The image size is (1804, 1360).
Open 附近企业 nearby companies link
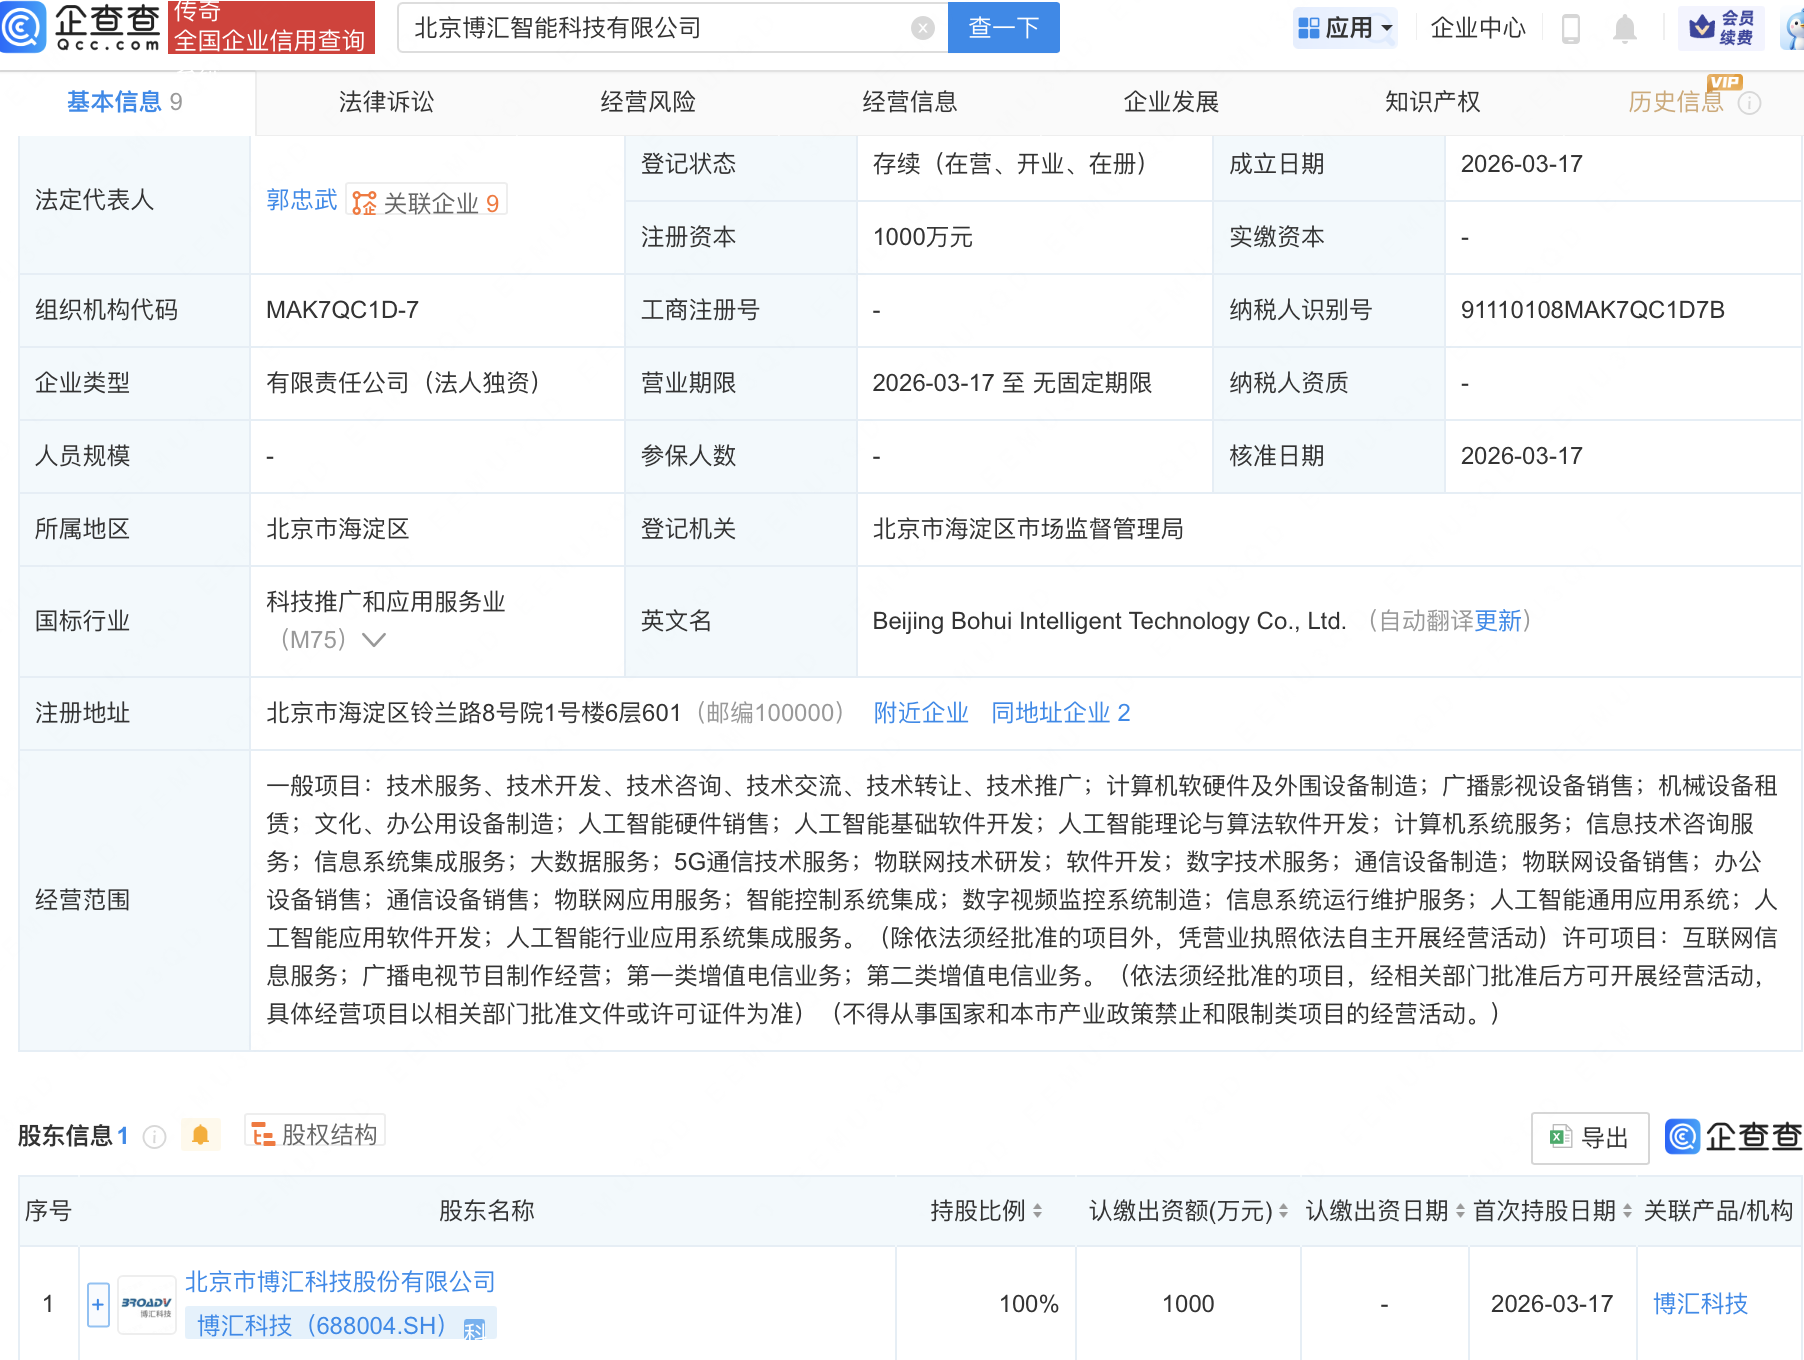click(x=920, y=712)
